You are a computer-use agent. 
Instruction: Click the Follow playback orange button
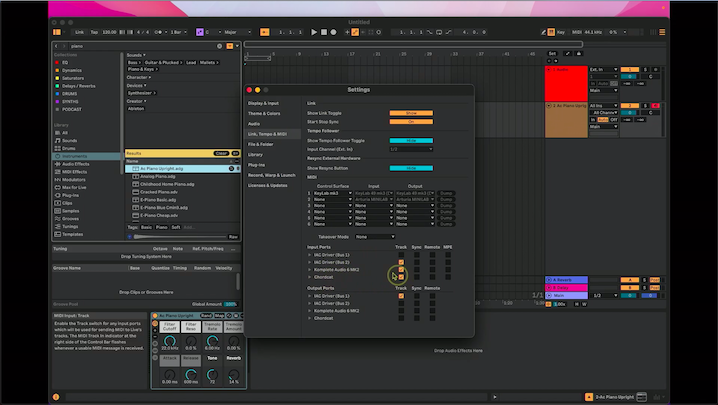pyautogui.click(x=265, y=32)
